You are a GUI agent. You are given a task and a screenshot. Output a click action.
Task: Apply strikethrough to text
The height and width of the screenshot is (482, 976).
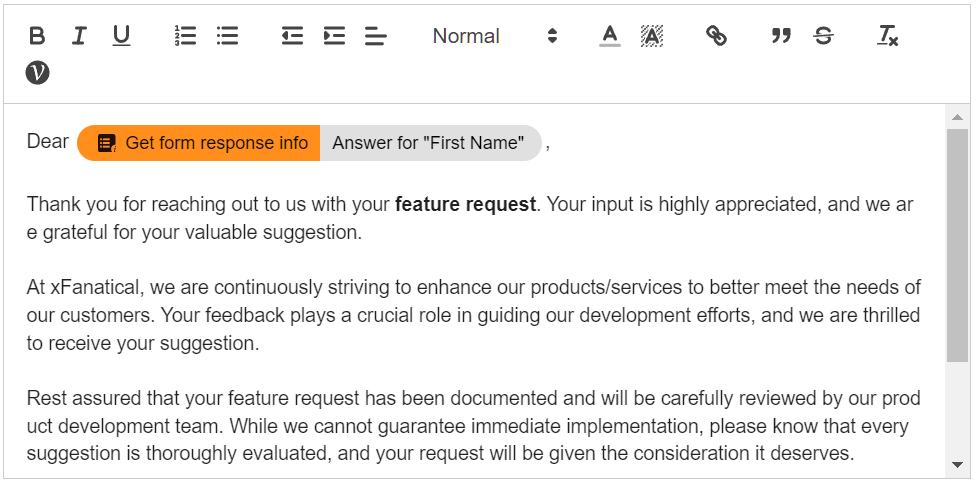(823, 36)
